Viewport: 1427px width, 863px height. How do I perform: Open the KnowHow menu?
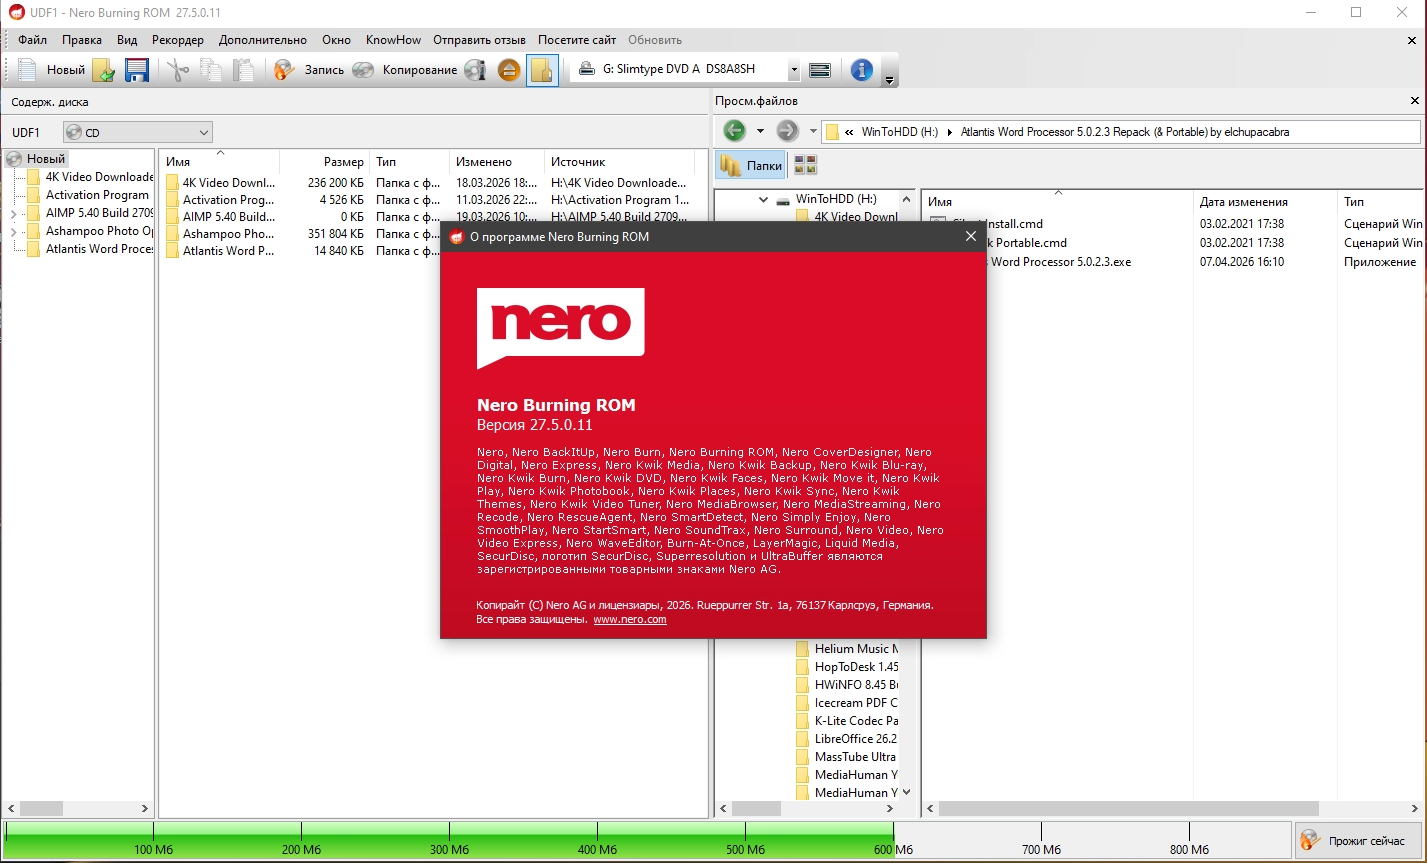[394, 40]
